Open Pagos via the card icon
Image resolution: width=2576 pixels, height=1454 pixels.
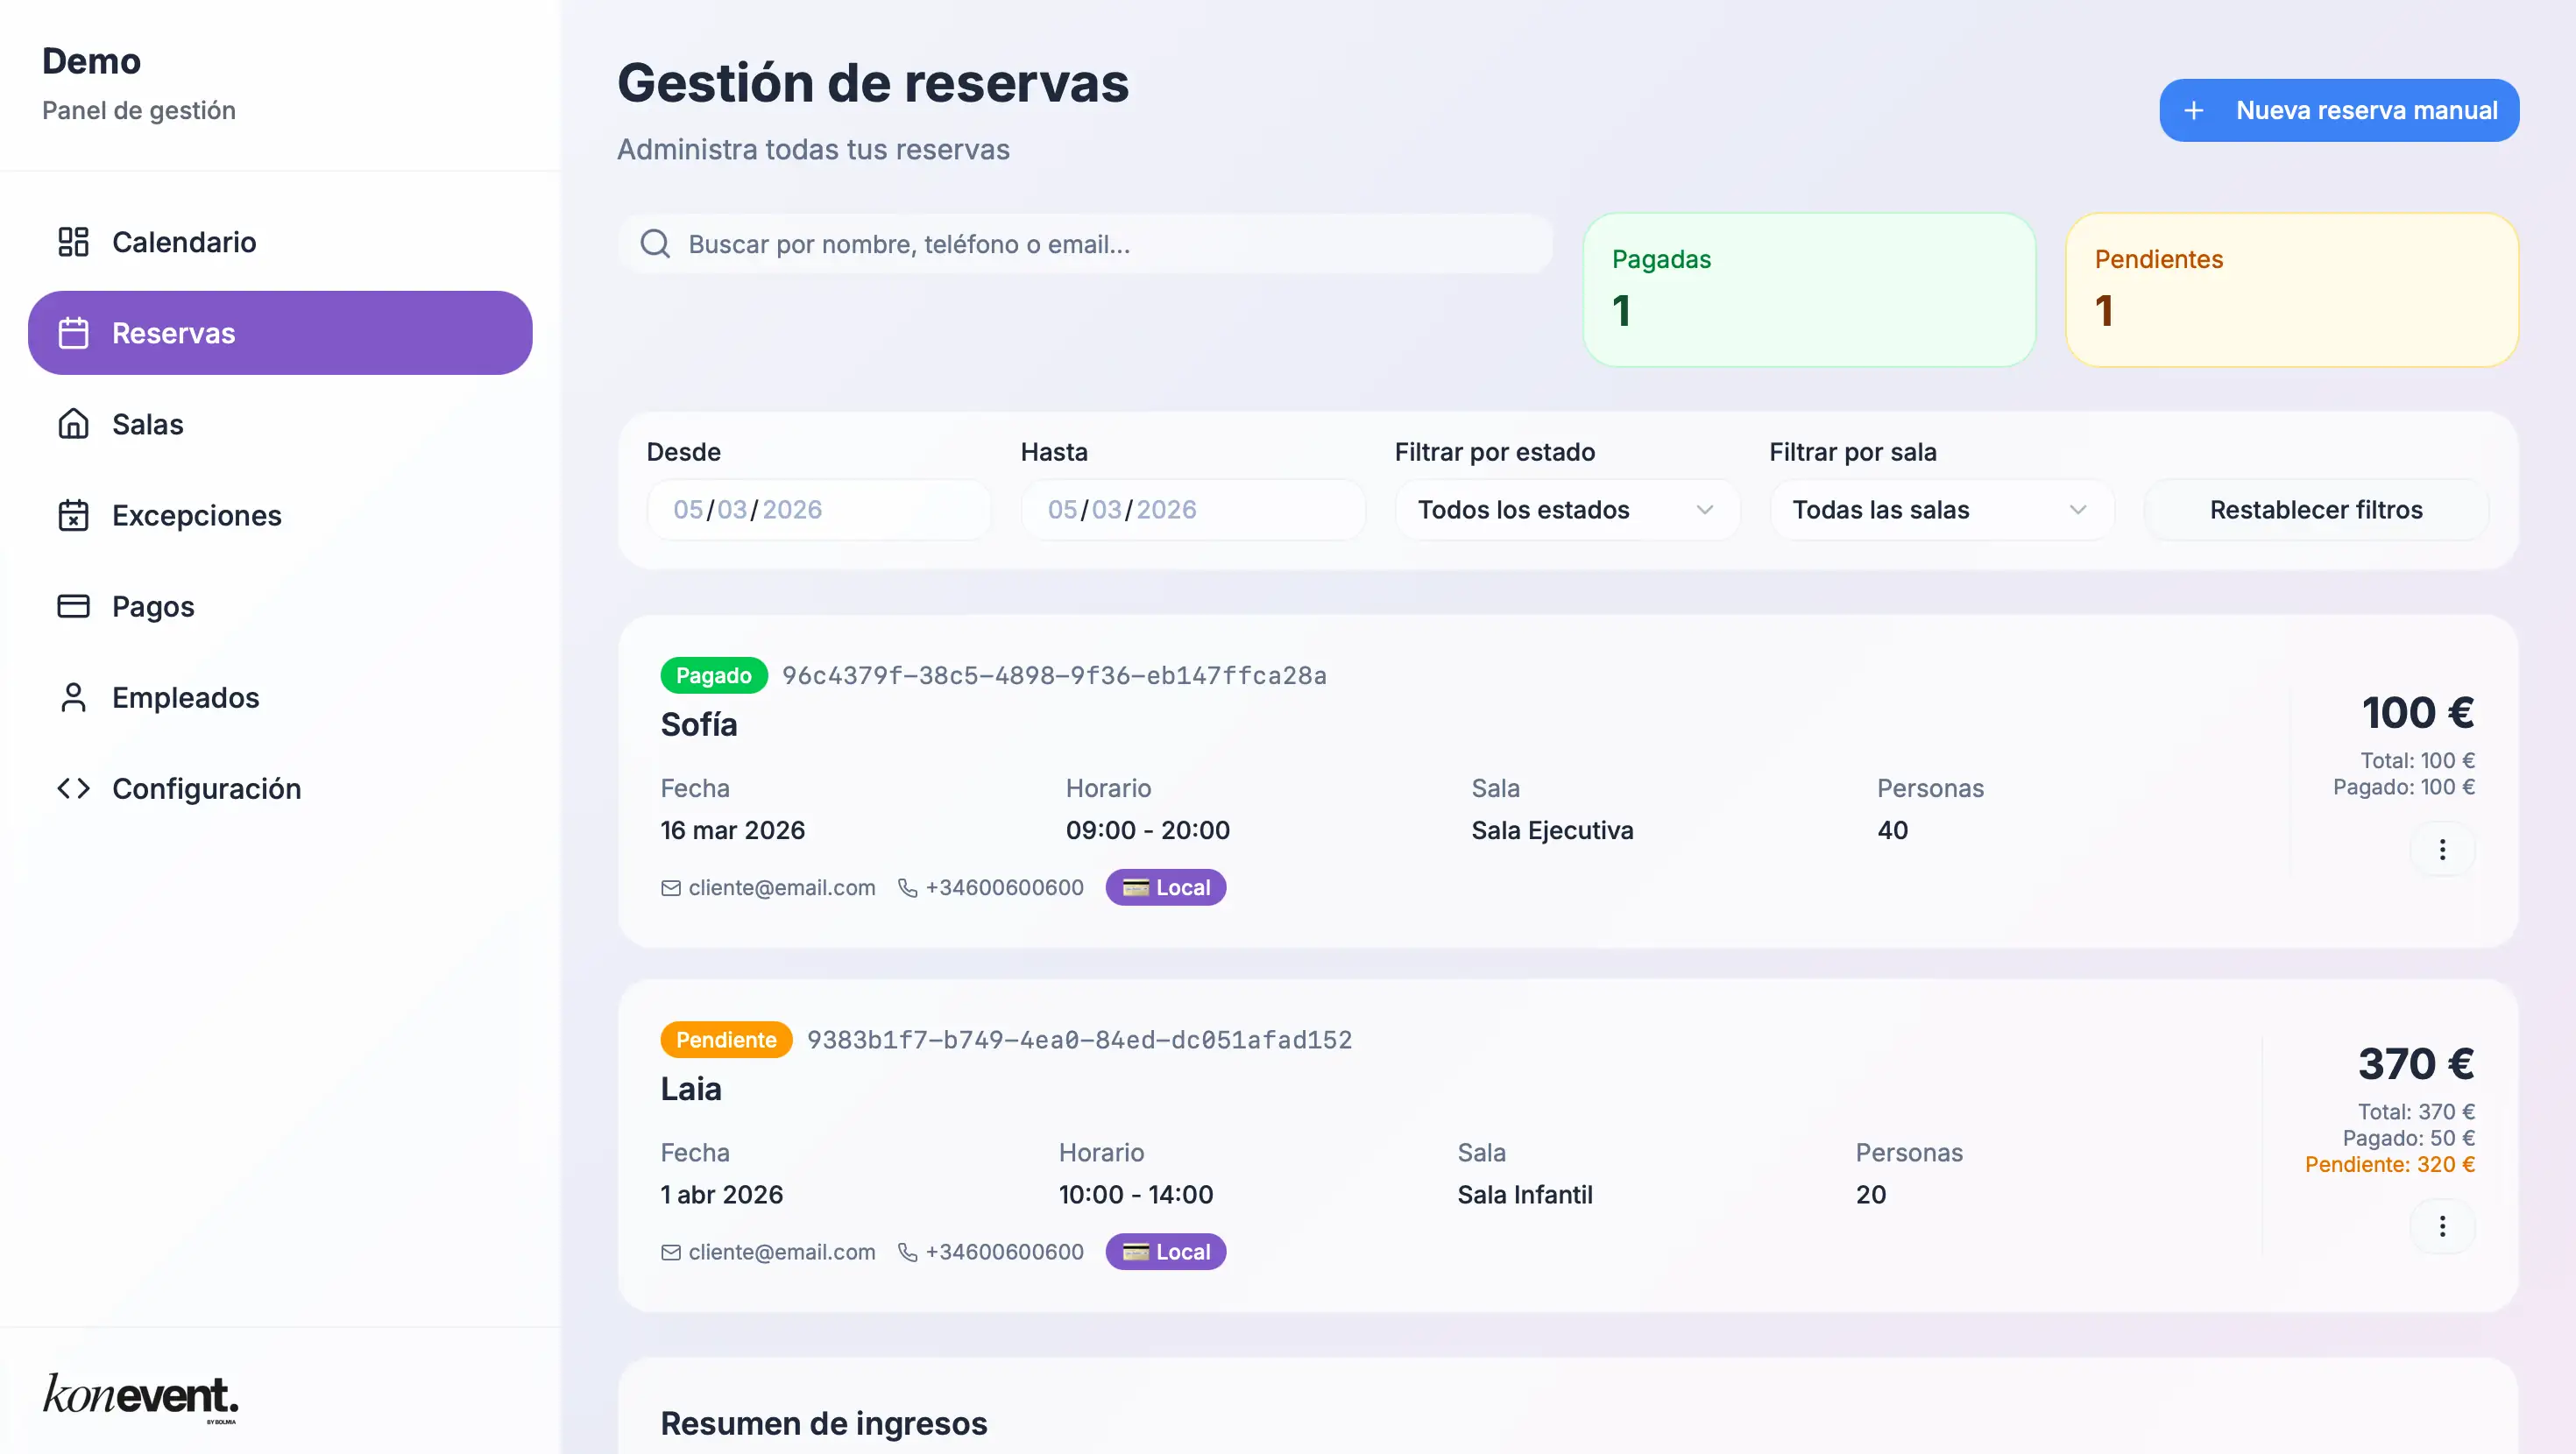pos(73,606)
